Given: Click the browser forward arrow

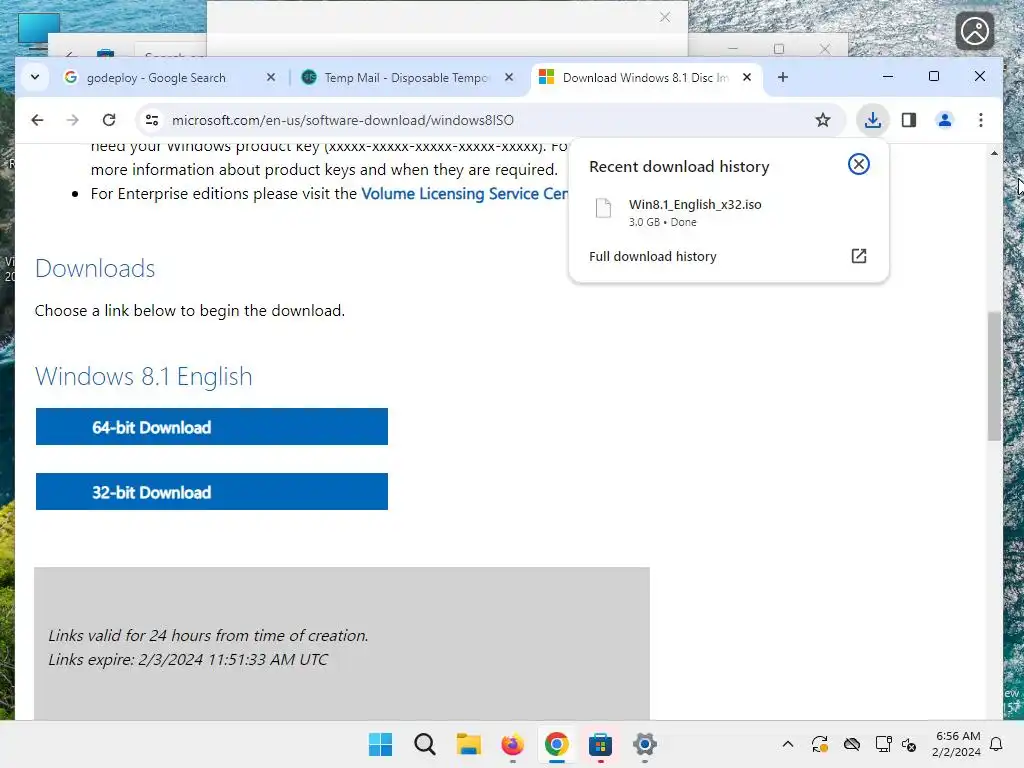Looking at the screenshot, I should tap(72, 120).
